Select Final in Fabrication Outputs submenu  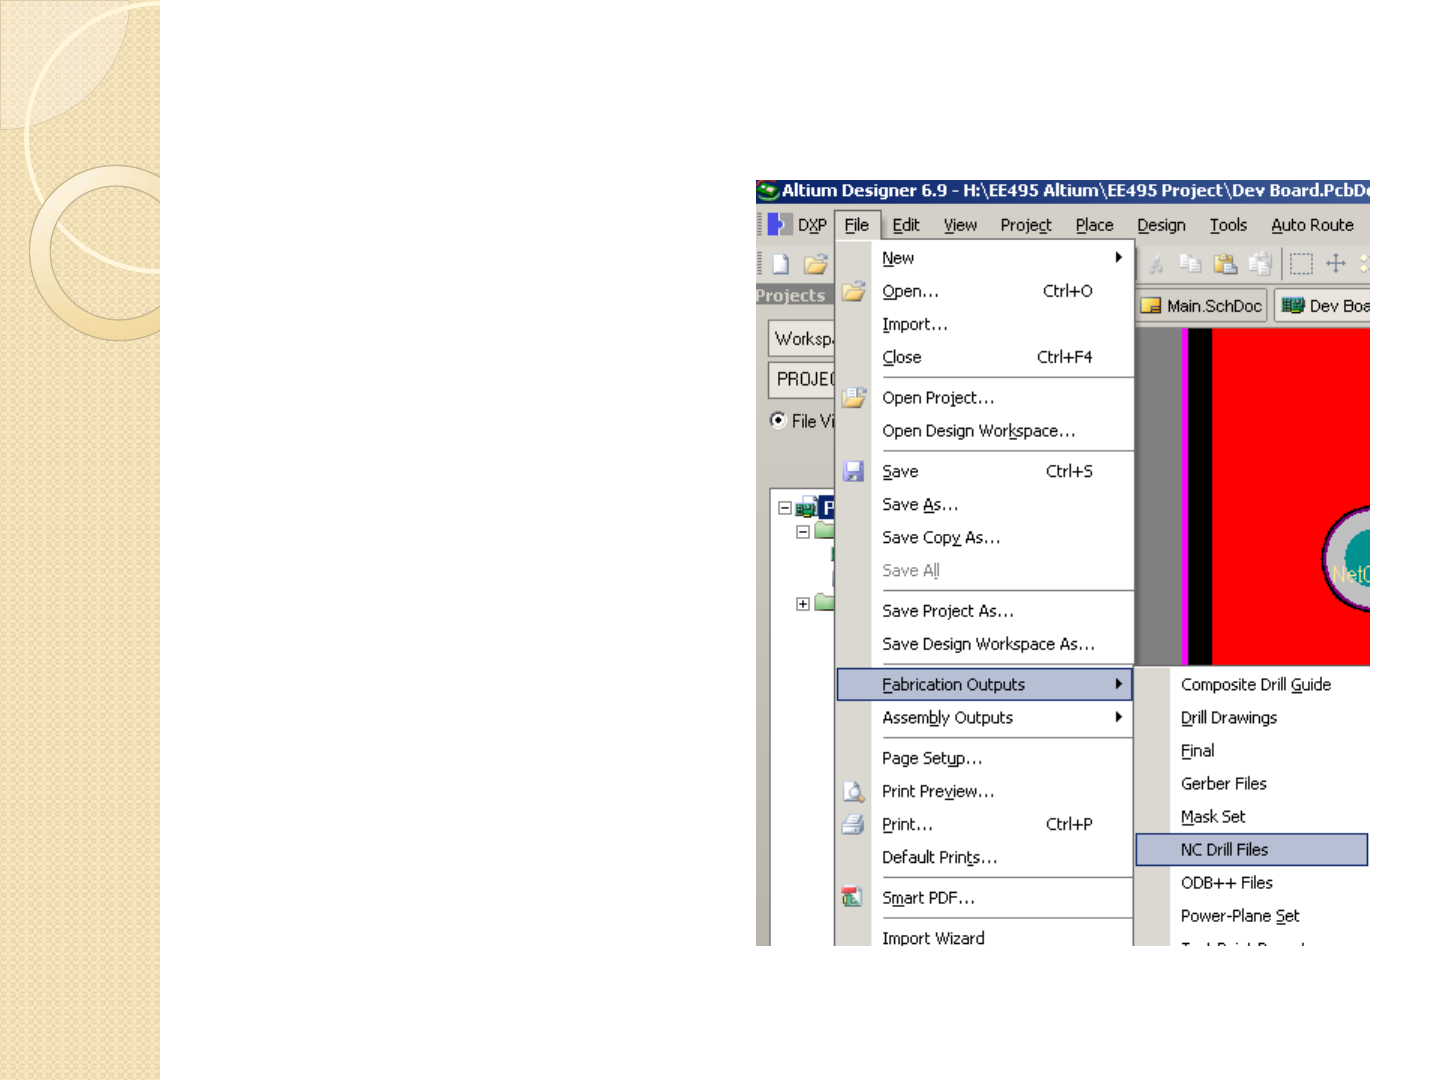[x=1252, y=751]
